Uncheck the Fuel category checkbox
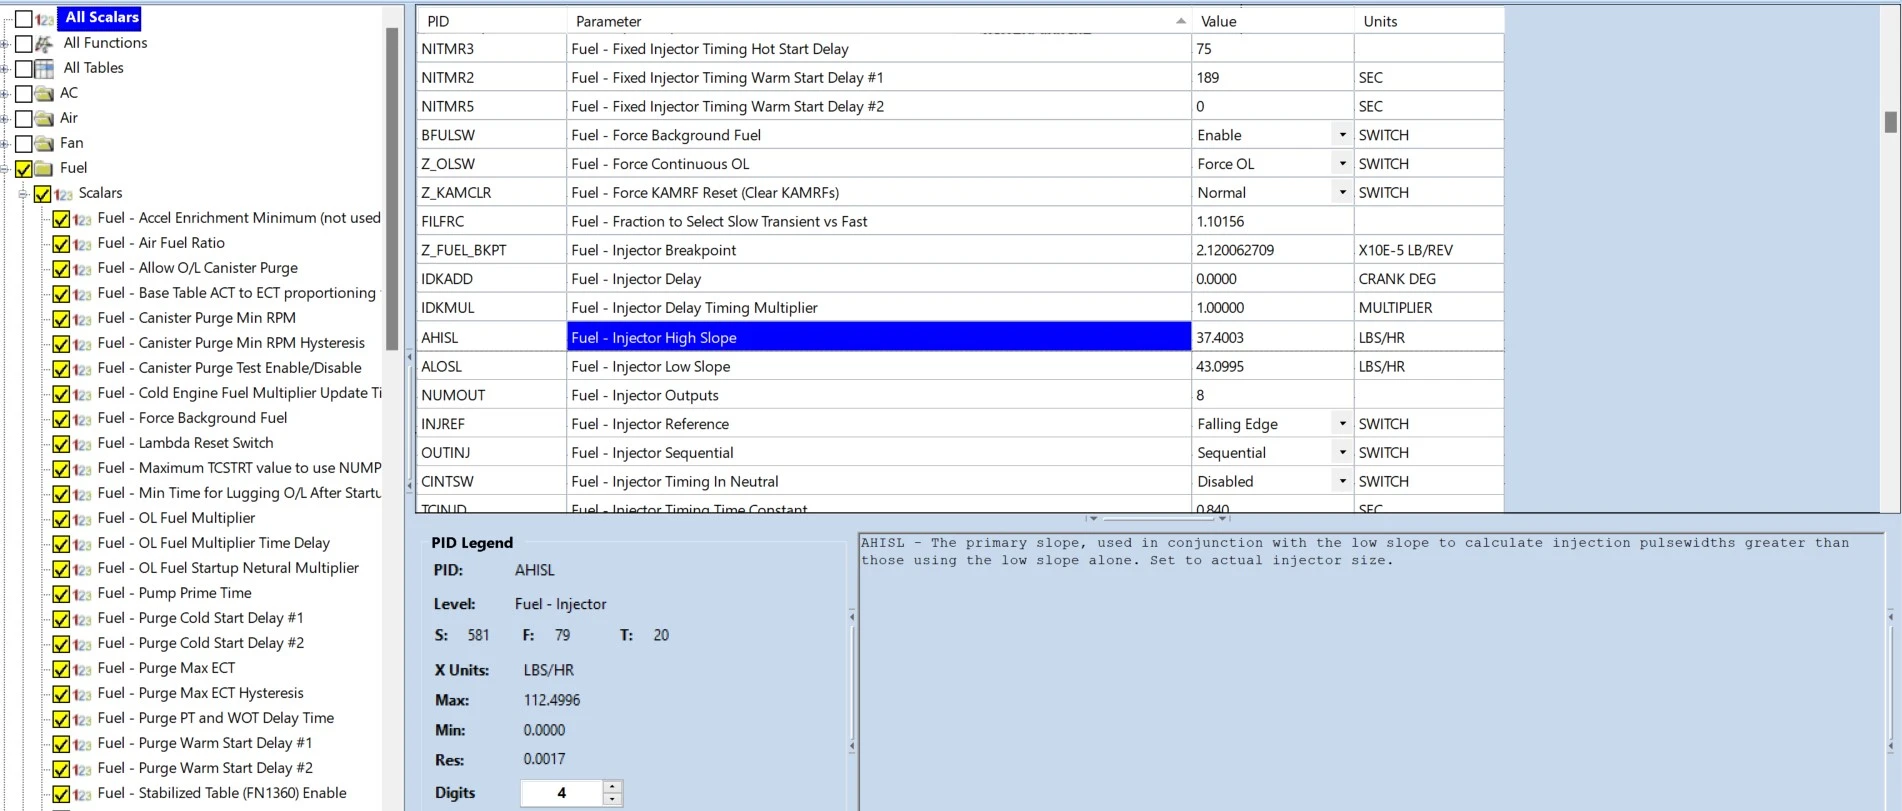Screen dimensions: 1902x811 [24, 169]
